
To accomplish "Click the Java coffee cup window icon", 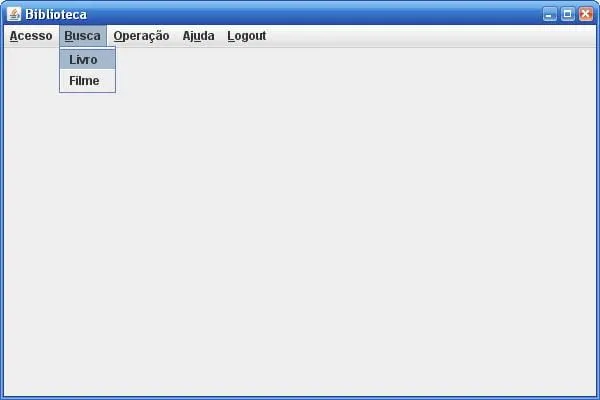I will [14, 14].
